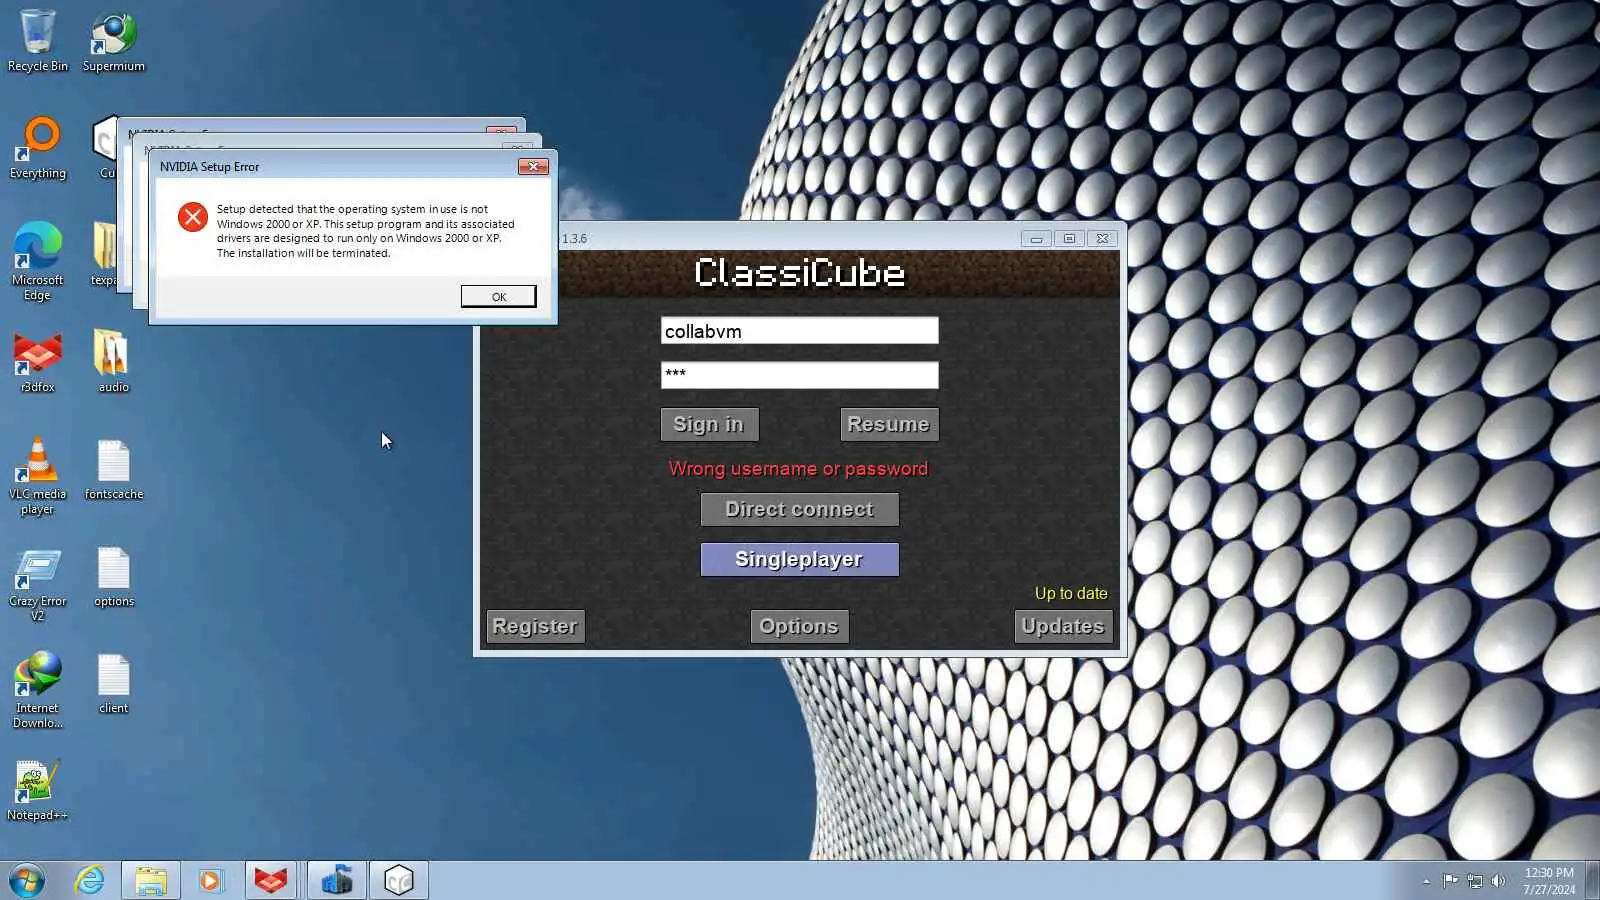Launch the Supermium browser shortcut
The width and height of the screenshot is (1600, 900).
click(x=114, y=41)
